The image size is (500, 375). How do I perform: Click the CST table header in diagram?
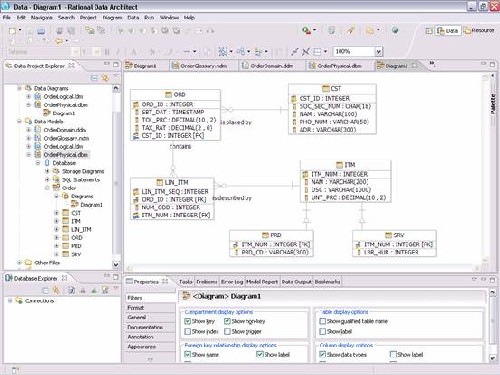pos(332,88)
